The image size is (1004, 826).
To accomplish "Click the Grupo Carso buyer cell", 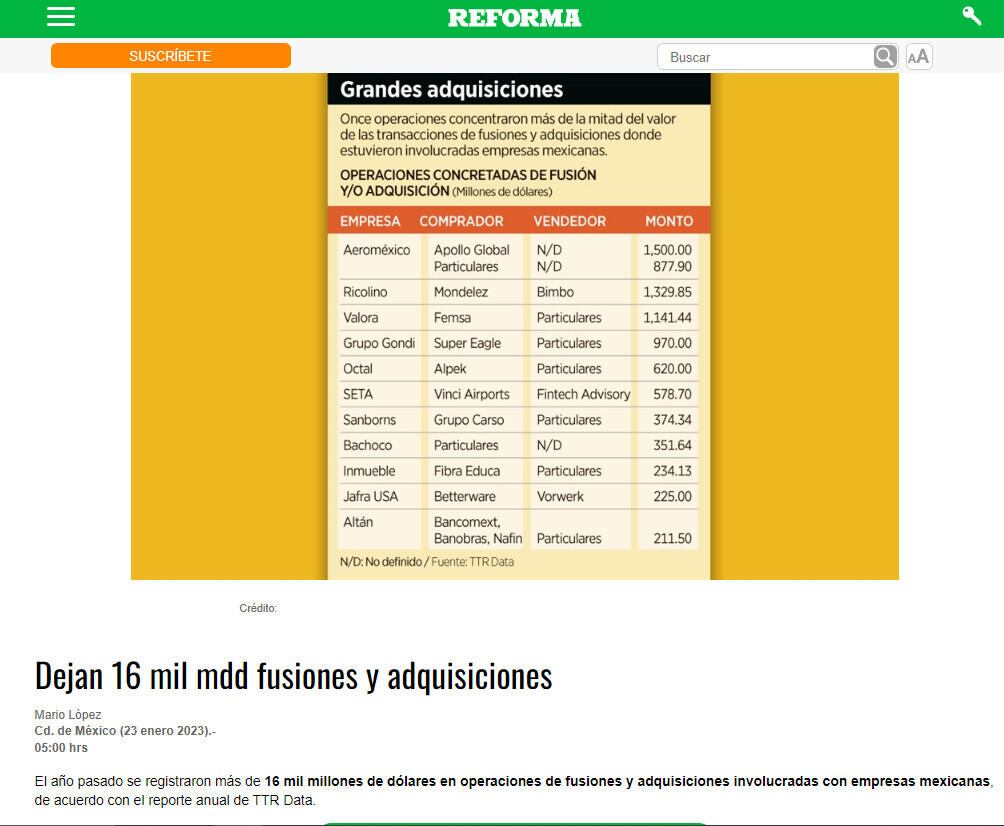I will 468,420.
